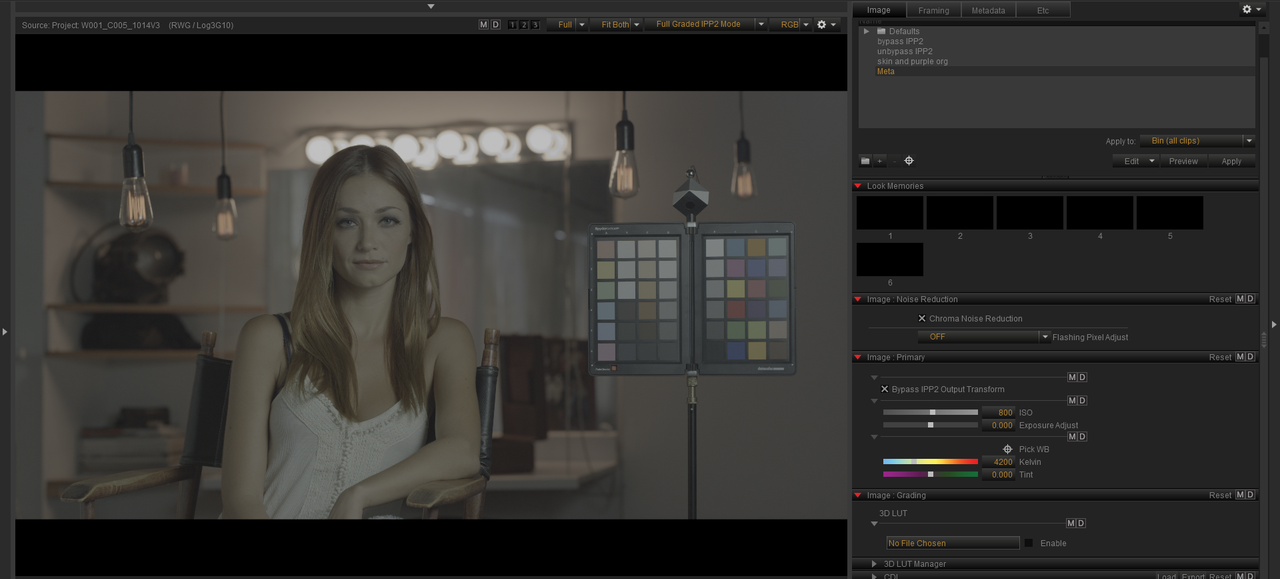The image size is (1280, 579).
Task: Click the viewer toolbar D button
Action: 496,25
